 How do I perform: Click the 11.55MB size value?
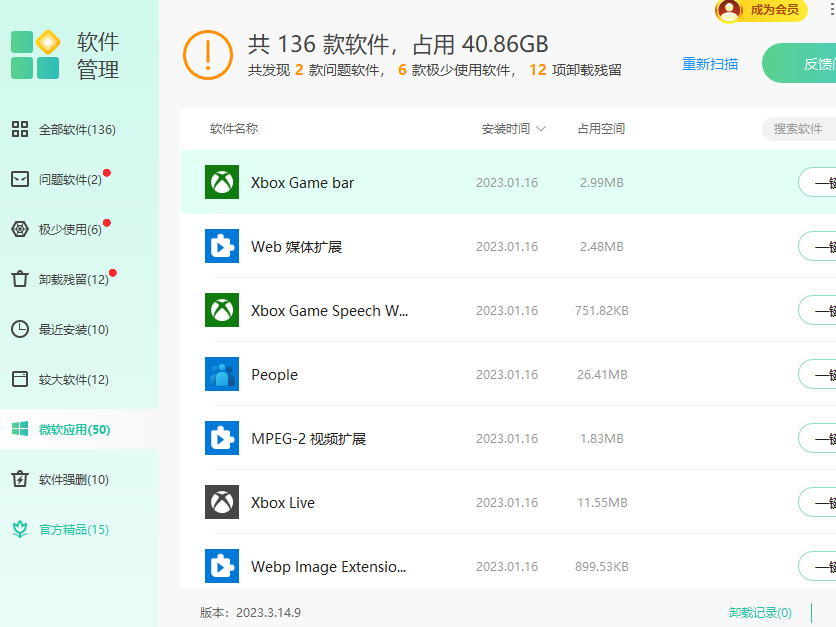coord(602,502)
